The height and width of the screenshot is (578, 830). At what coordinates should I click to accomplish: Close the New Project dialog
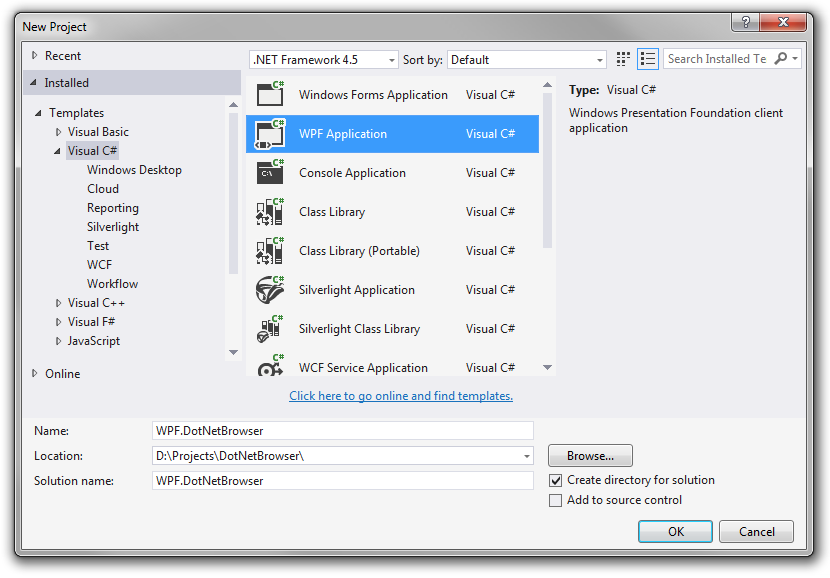[783, 22]
